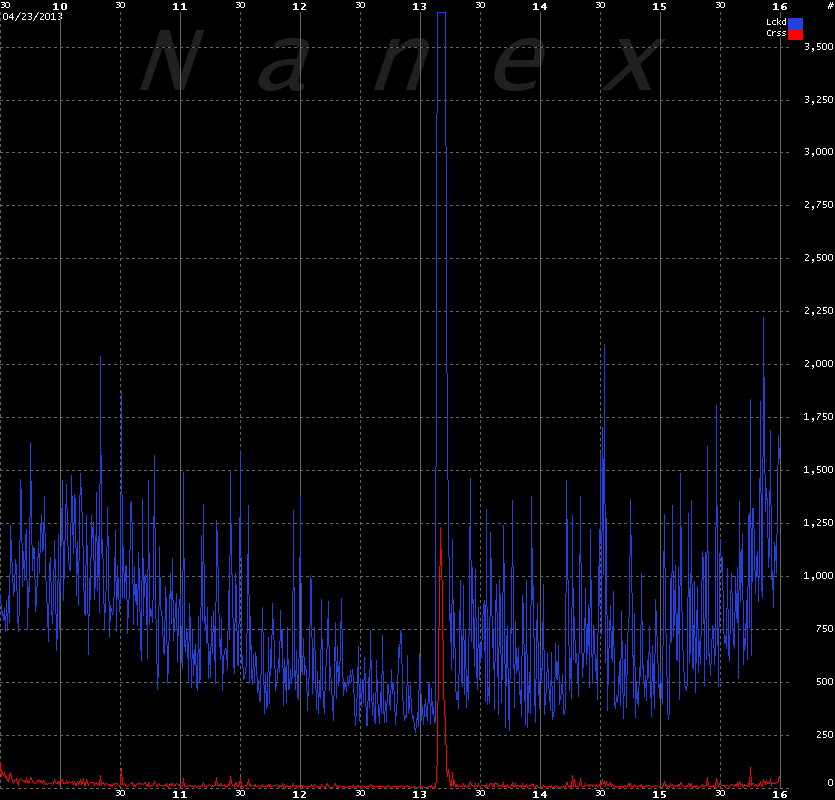Click the red Crss legend color swatch

tap(796, 34)
